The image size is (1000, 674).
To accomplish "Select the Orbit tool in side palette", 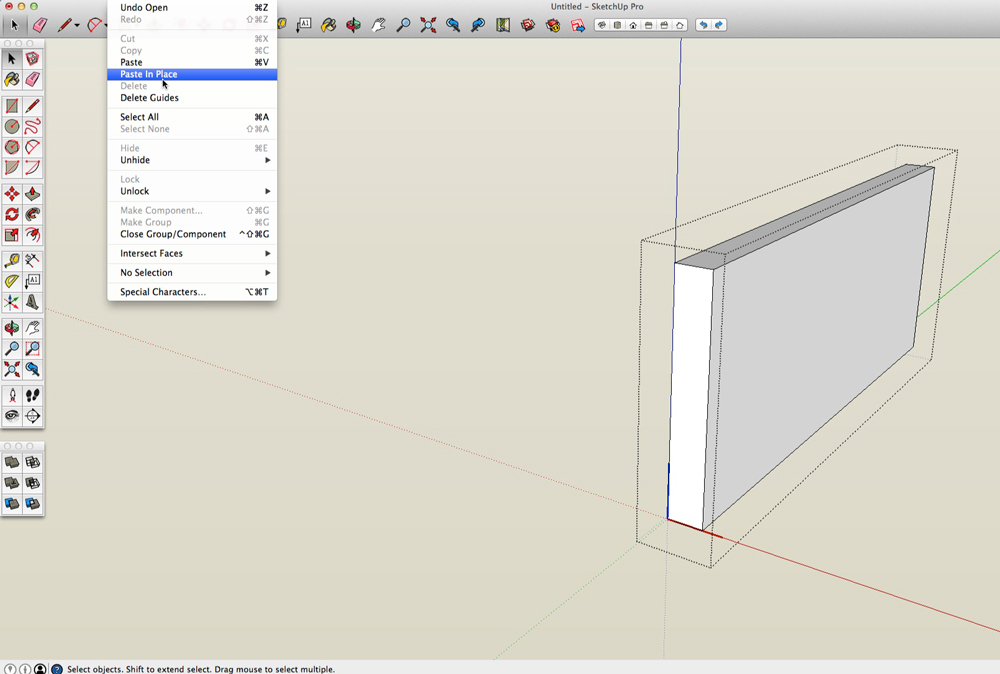I will click(x=12, y=328).
